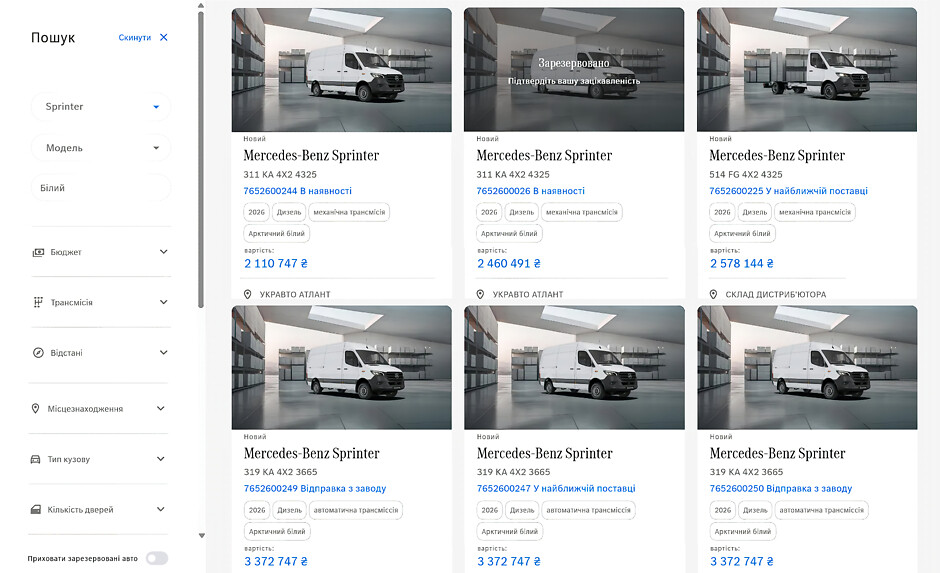Click the Пошук heading
The height and width of the screenshot is (573, 940).
pyautogui.click(x=53, y=37)
